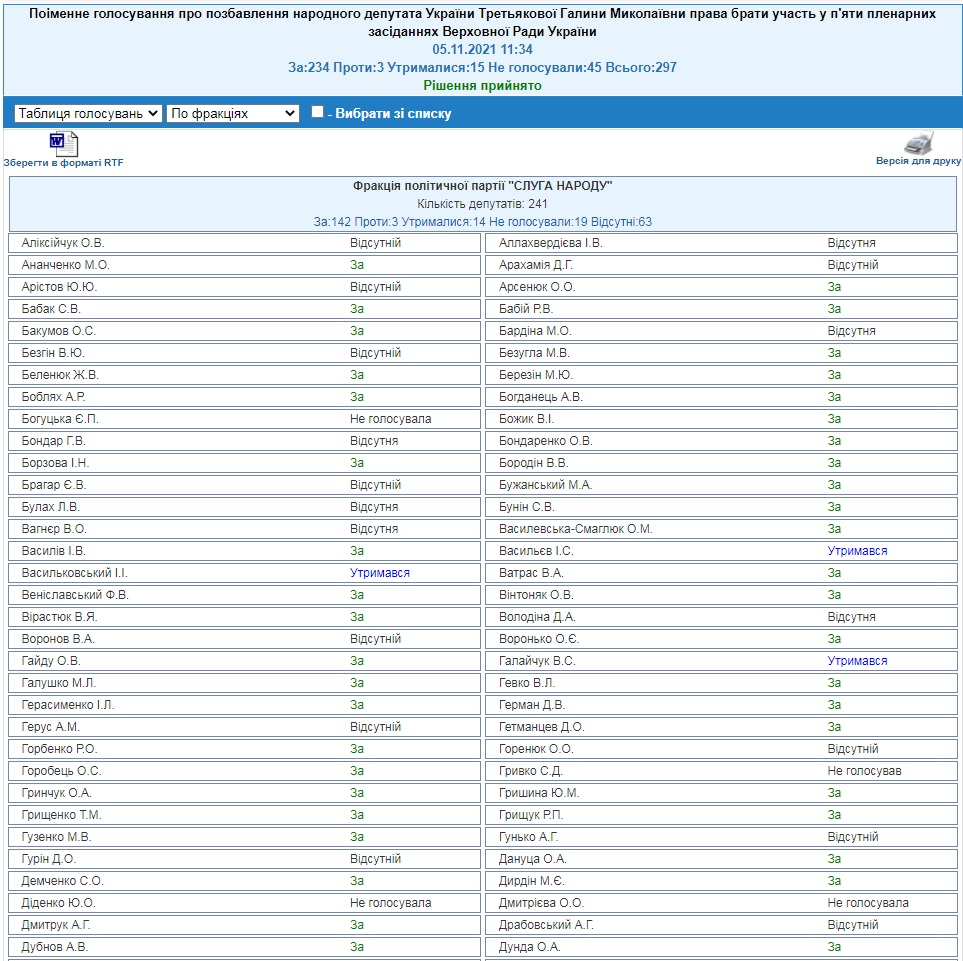Screen dimensions: 963x961
Task: Open the 'Таблиця голосувань' dropdown
Action: coord(88,114)
